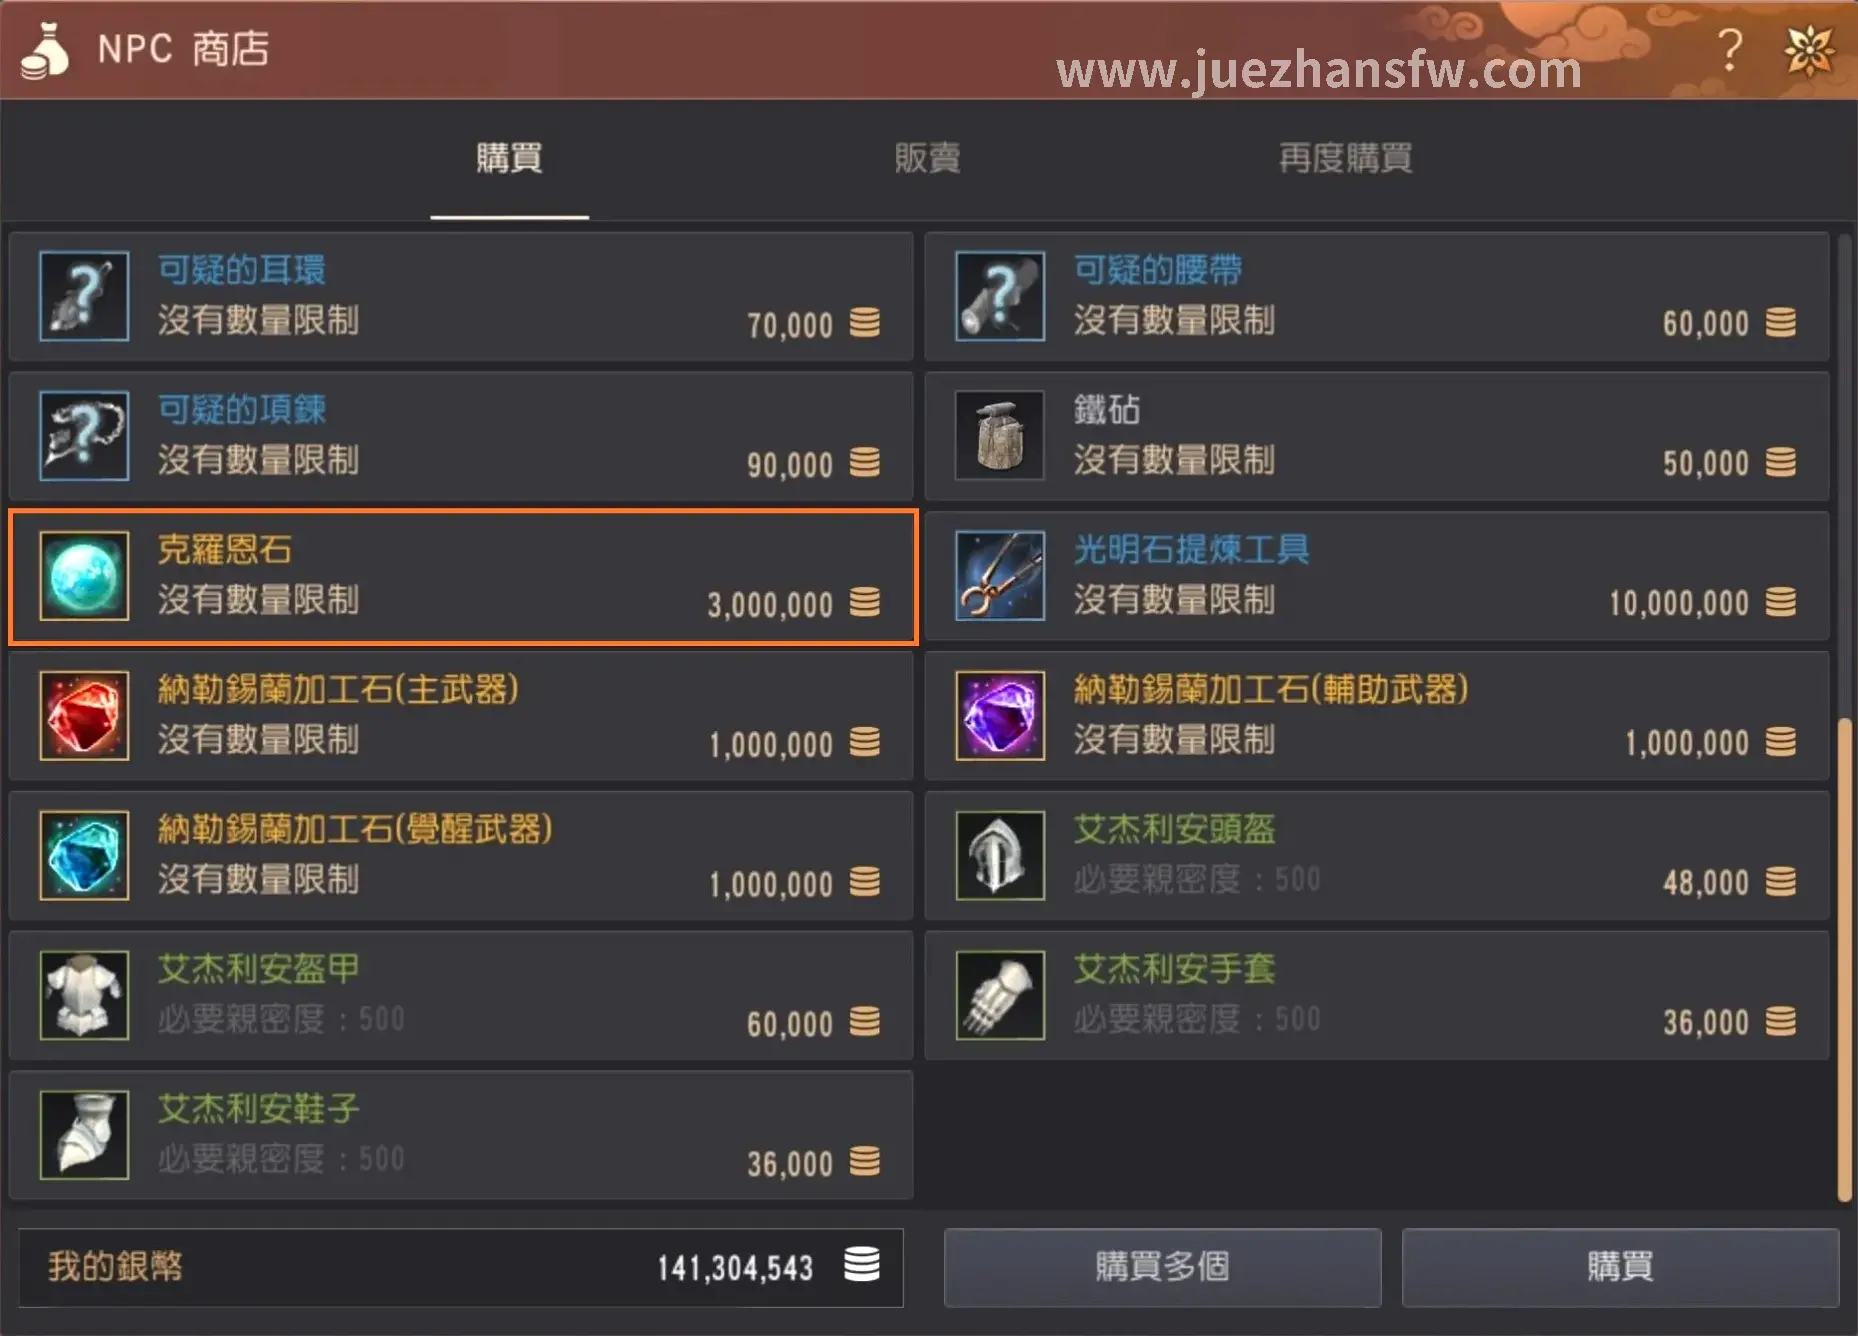
Task: Click the purple 納勒錫蘭加工石(輔助武器) gem icon
Action: point(1000,716)
